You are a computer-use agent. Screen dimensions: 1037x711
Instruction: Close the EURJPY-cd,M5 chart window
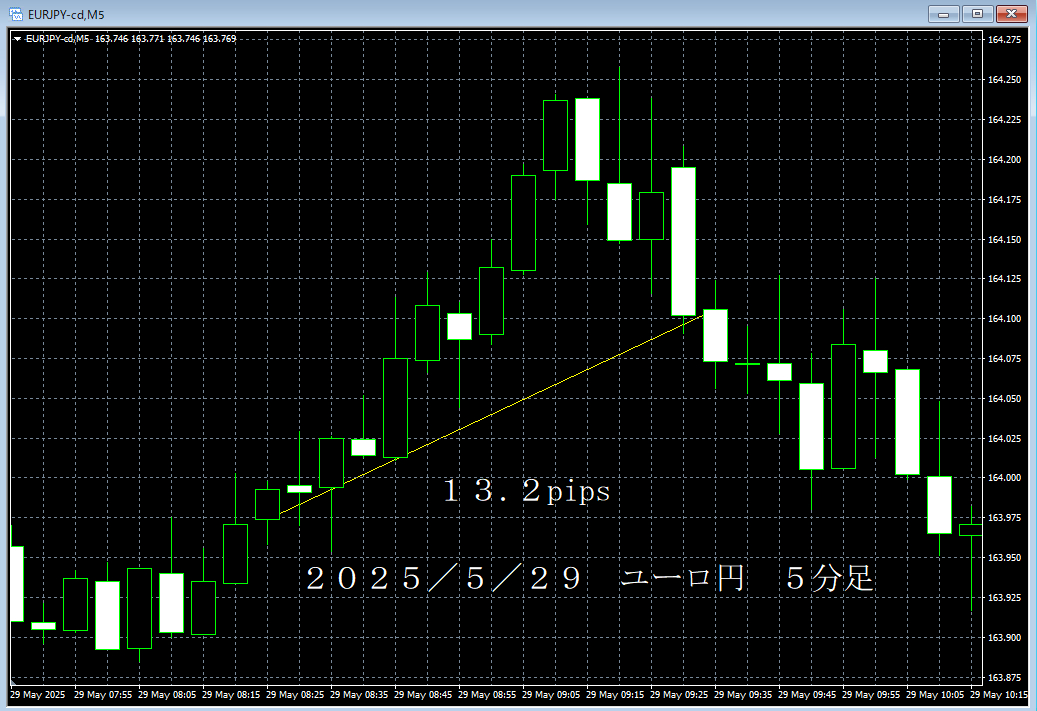(x=1012, y=14)
